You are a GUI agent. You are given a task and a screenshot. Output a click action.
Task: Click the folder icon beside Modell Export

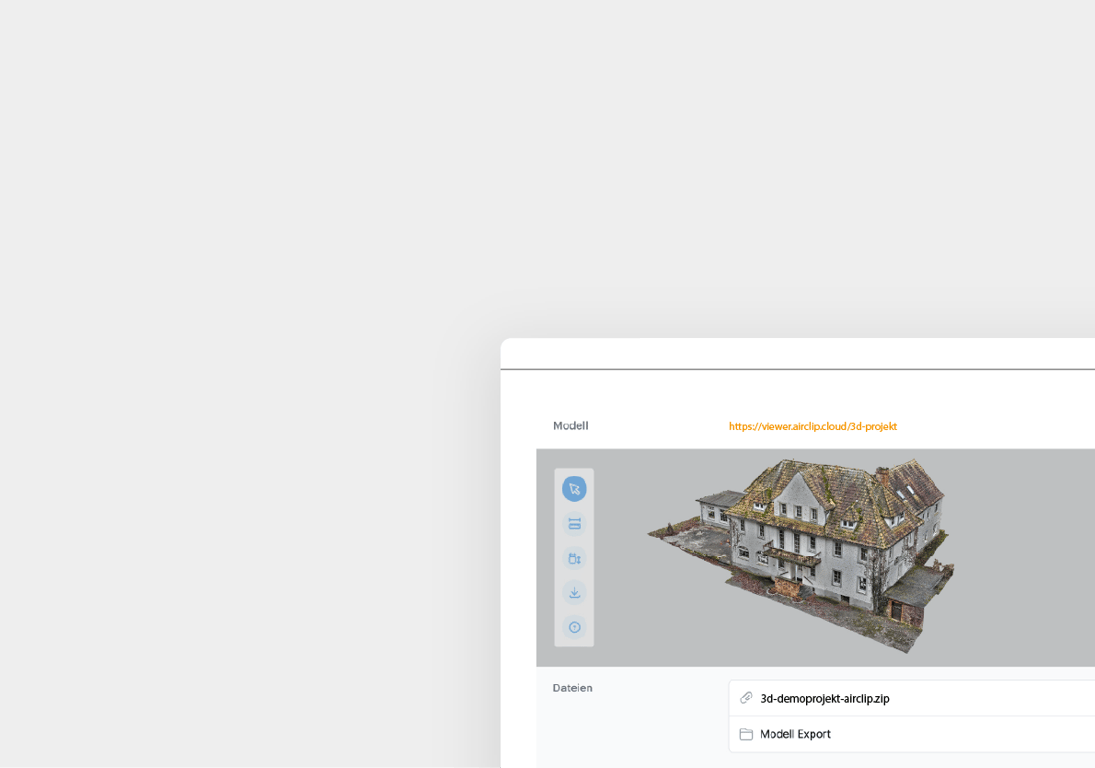[746, 734]
